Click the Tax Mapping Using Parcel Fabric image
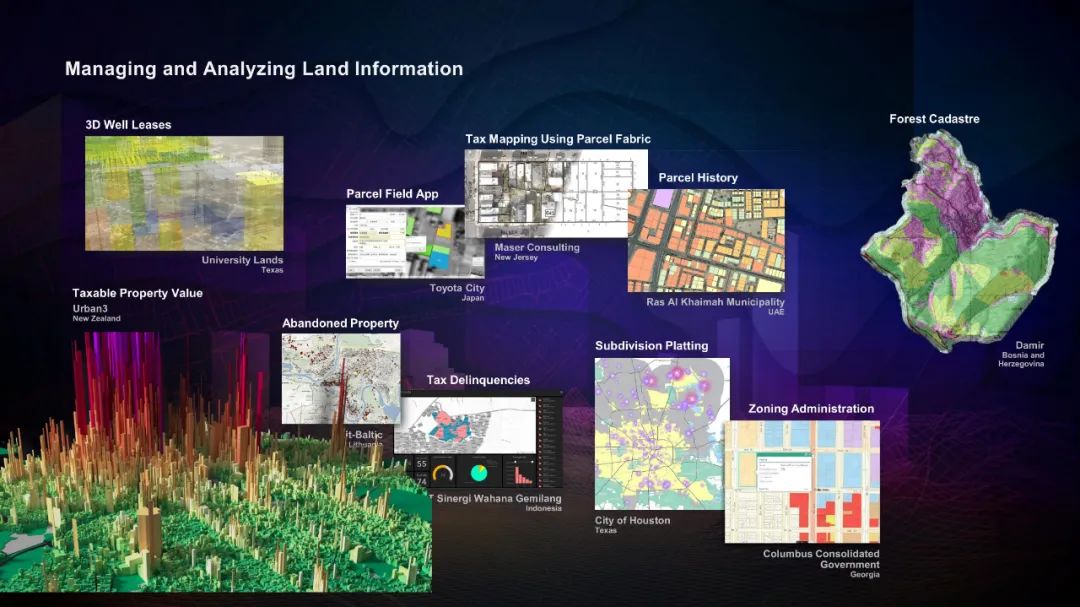The width and height of the screenshot is (1080, 607). [556, 187]
